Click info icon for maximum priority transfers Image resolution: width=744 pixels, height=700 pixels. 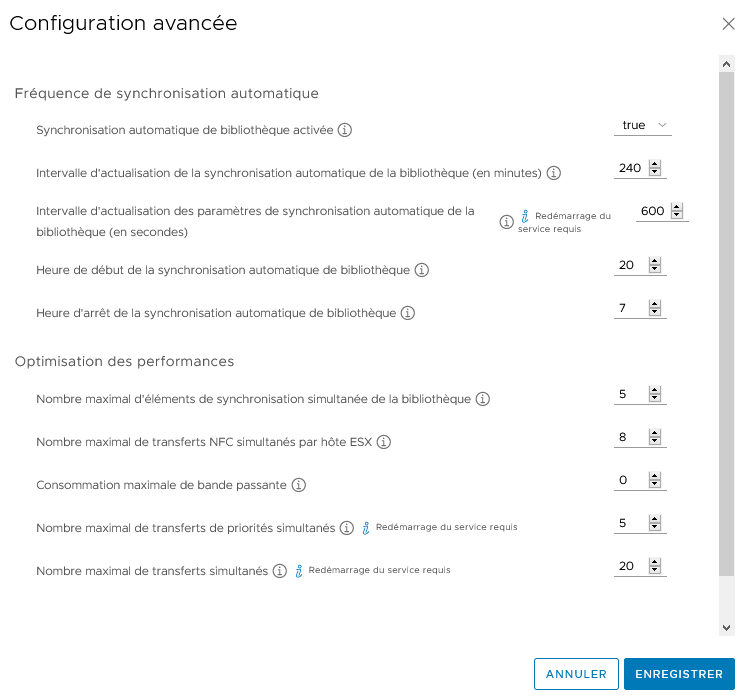(347, 528)
